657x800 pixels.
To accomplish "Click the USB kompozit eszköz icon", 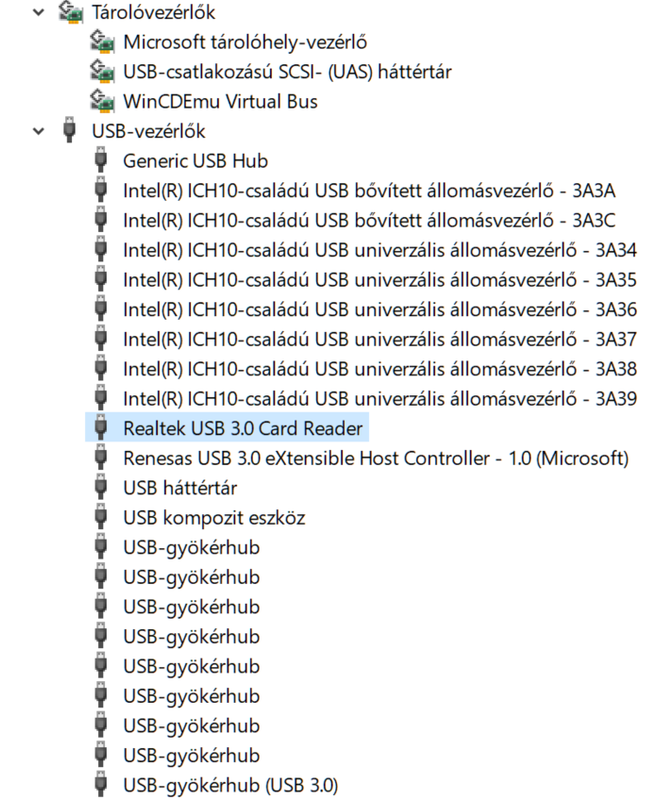I will tap(100, 518).
